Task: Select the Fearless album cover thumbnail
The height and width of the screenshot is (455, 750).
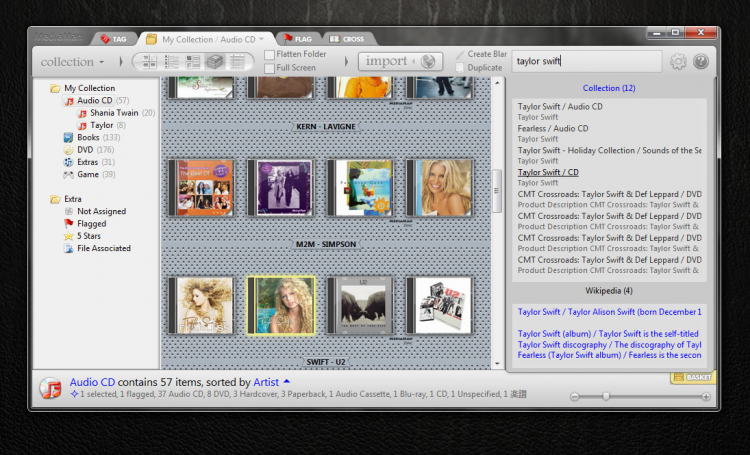Action: [201, 305]
